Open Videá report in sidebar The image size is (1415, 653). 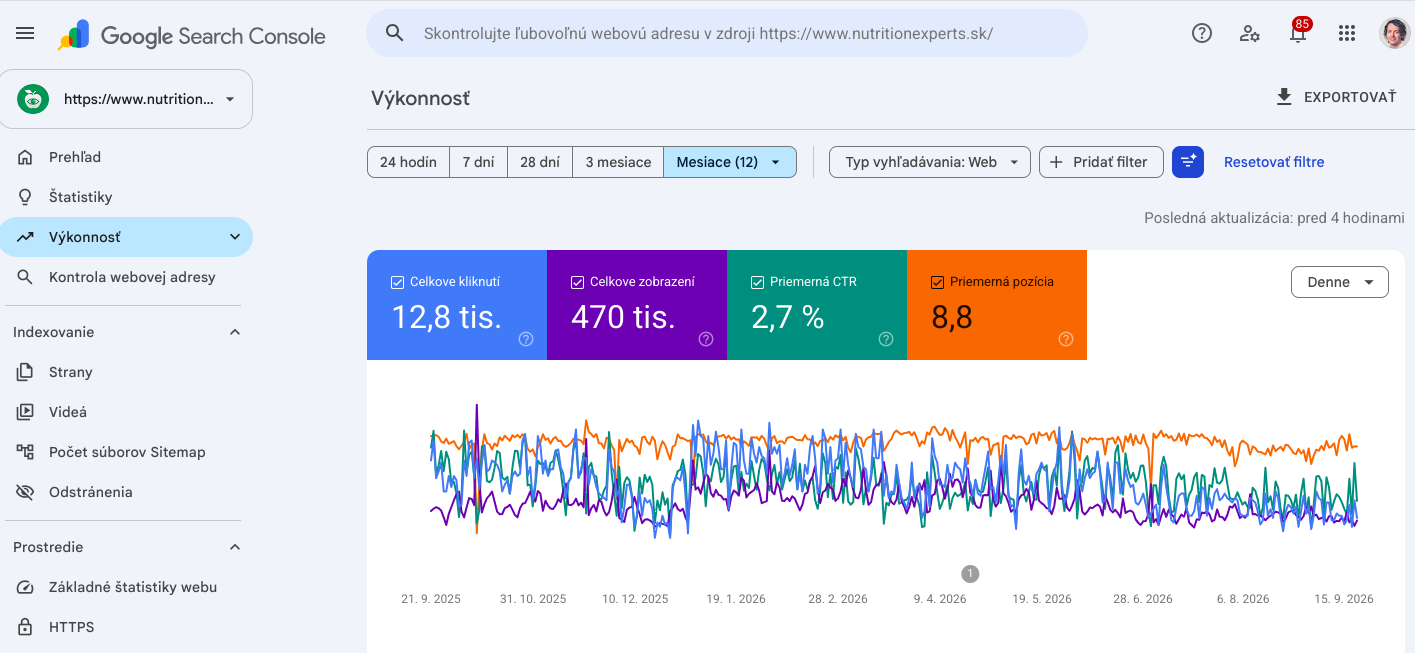(x=126, y=412)
